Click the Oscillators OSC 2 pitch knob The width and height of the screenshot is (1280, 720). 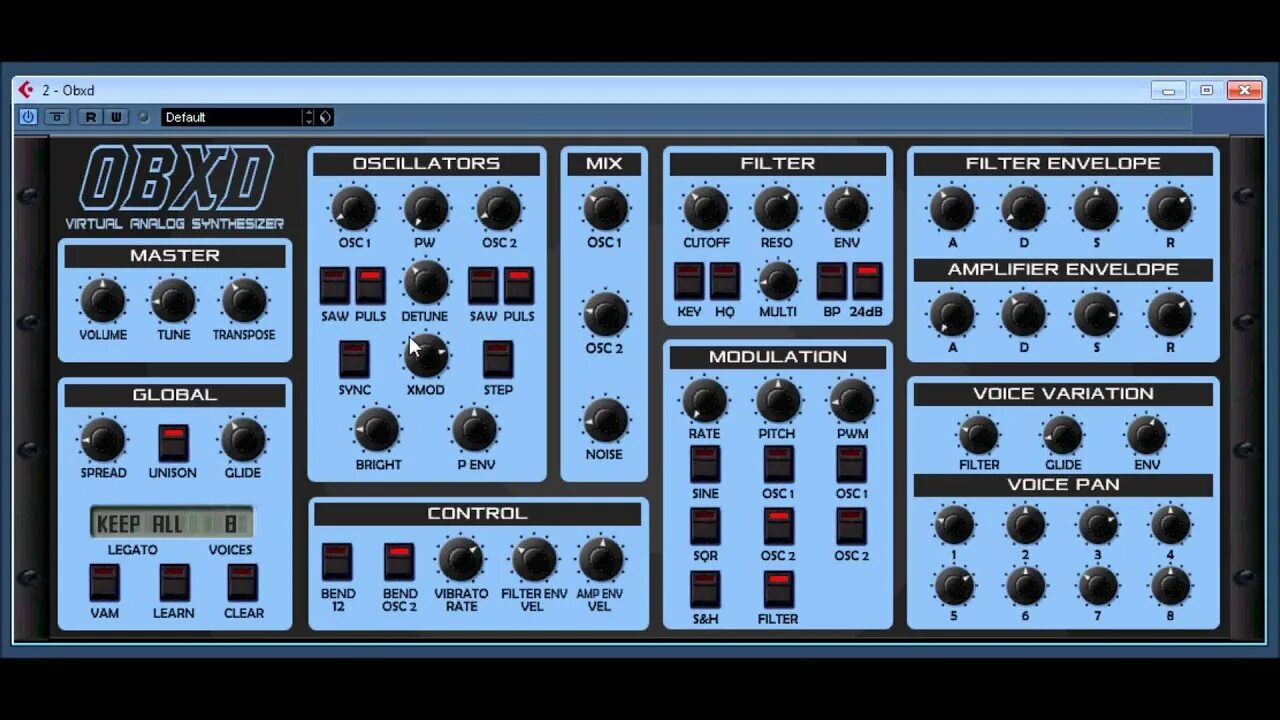tap(499, 209)
